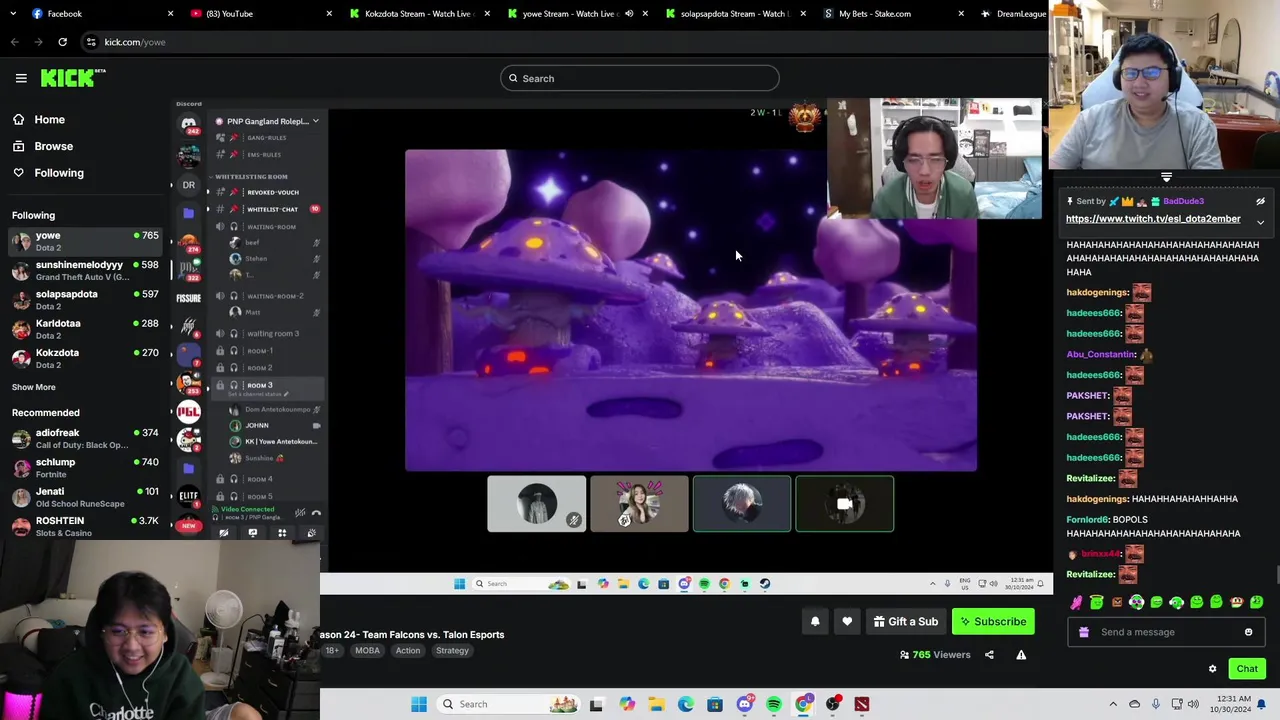Open the revoked-vouch channel
1280x720 pixels.
272,192
